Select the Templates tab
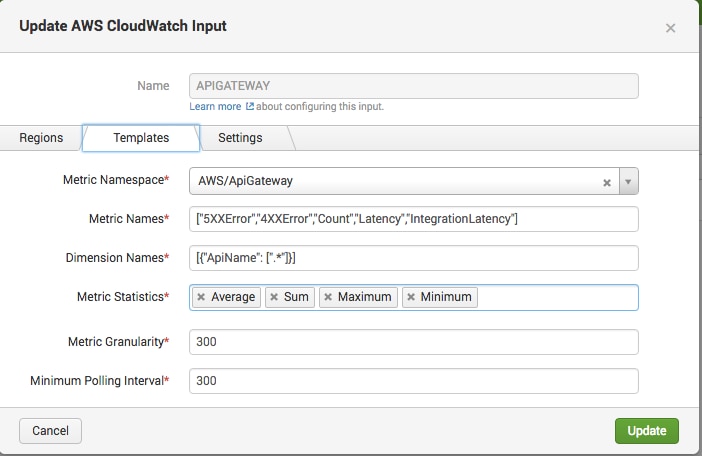The height and width of the screenshot is (456, 702). click(x=141, y=138)
